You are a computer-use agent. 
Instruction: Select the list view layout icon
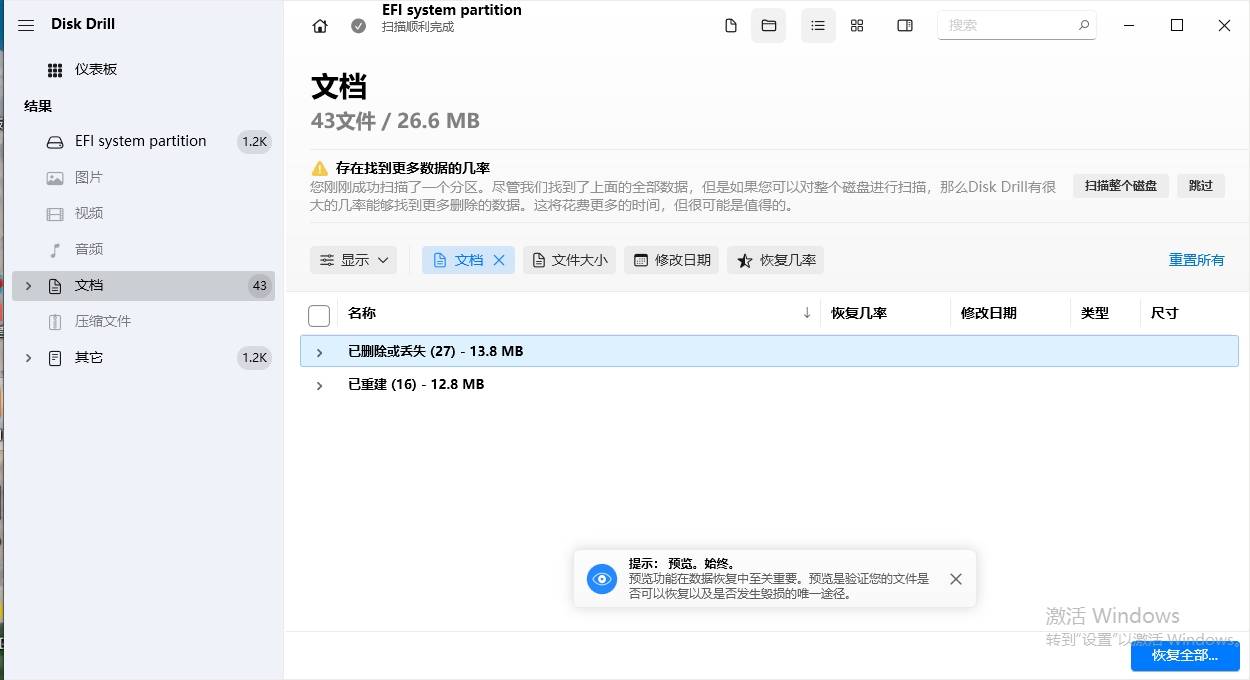coord(818,26)
